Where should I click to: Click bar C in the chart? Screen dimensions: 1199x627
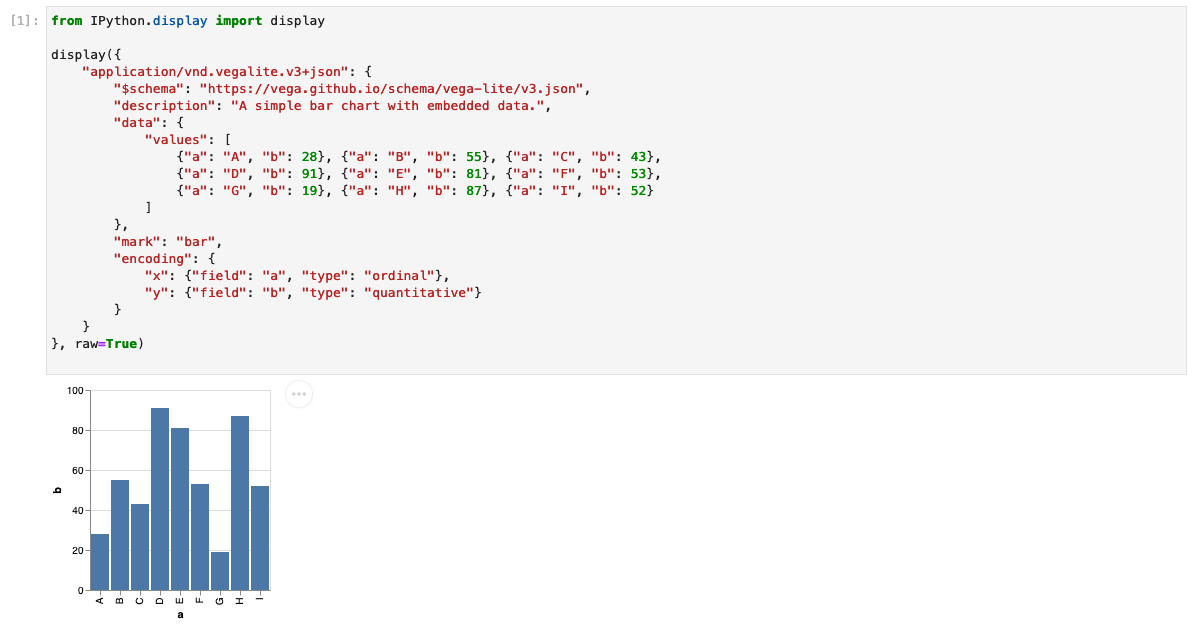tap(140, 547)
